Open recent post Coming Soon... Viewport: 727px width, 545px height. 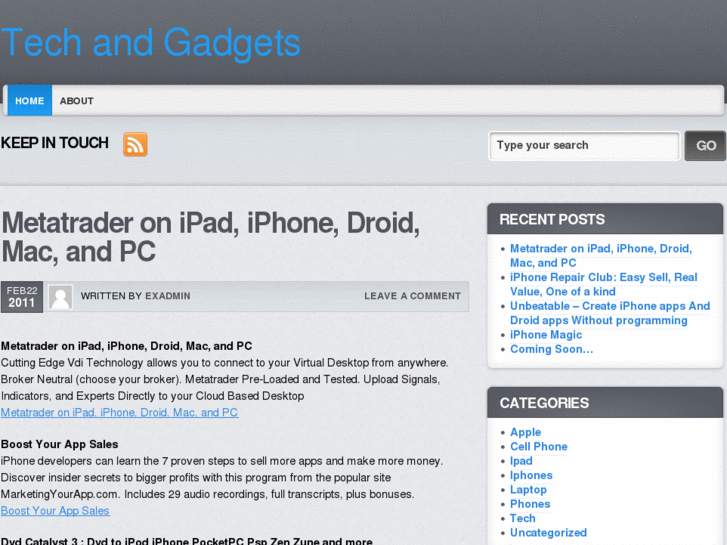pyautogui.click(x=551, y=349)
